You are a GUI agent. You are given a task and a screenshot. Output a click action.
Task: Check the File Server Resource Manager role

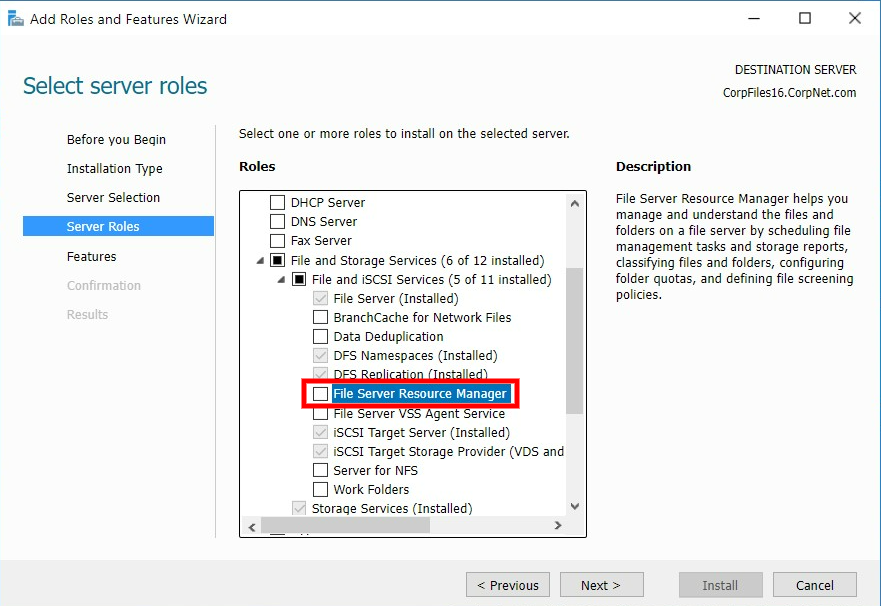tap(320, 393)
